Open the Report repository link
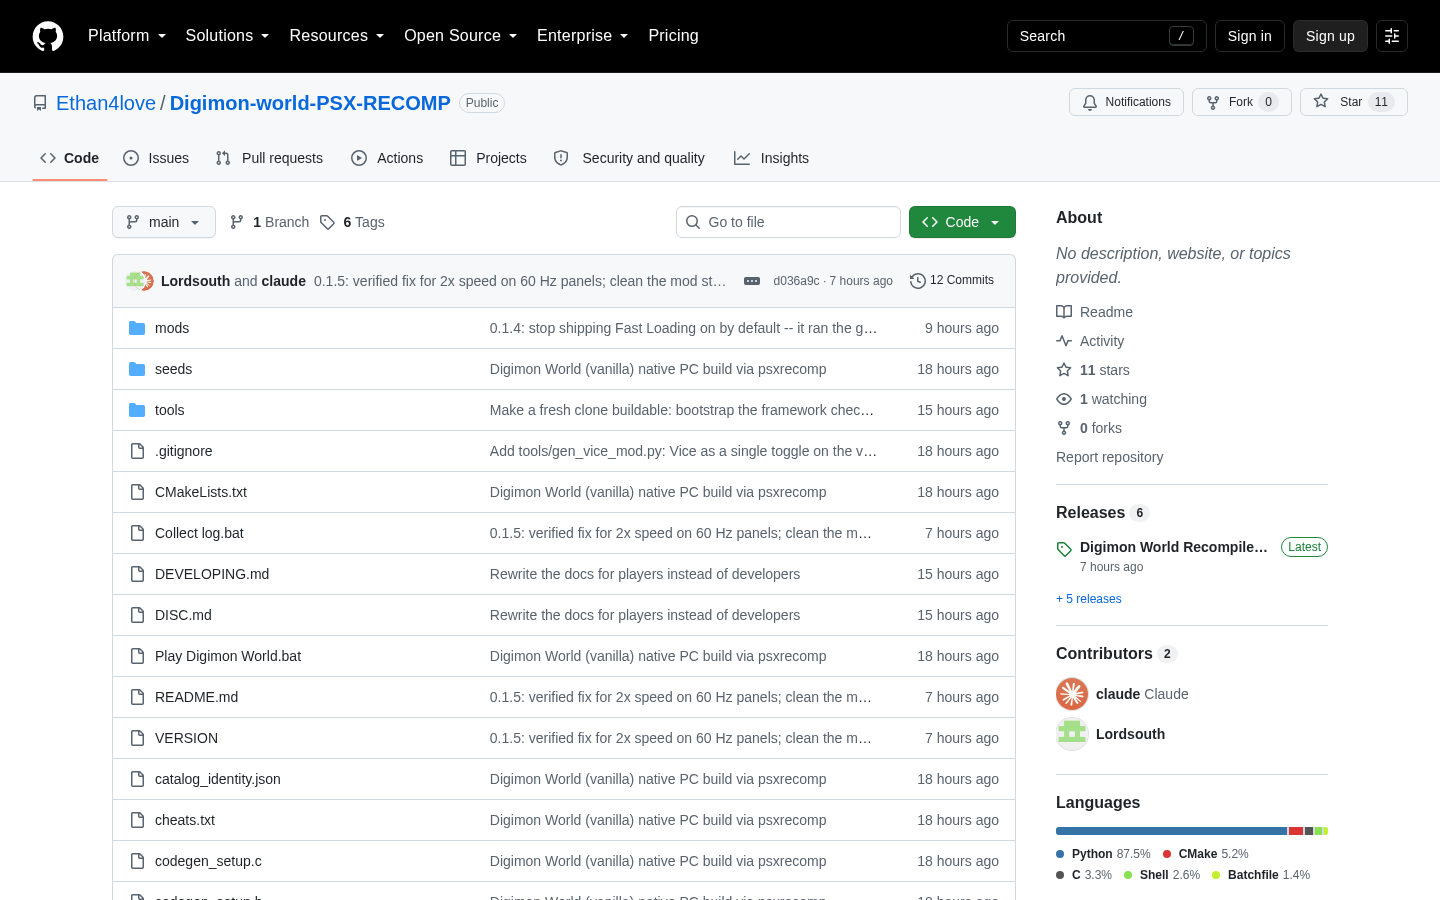 click(x=1110, y=457)
